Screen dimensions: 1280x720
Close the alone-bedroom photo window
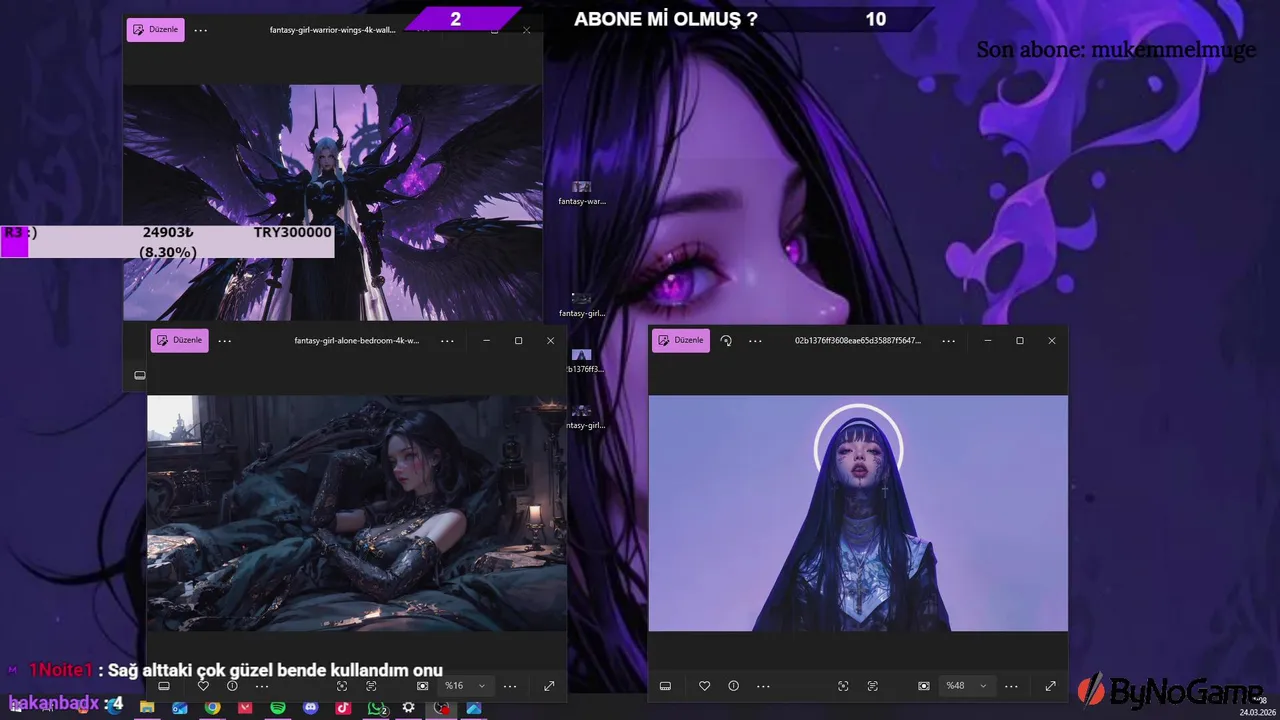pos(550,341)
